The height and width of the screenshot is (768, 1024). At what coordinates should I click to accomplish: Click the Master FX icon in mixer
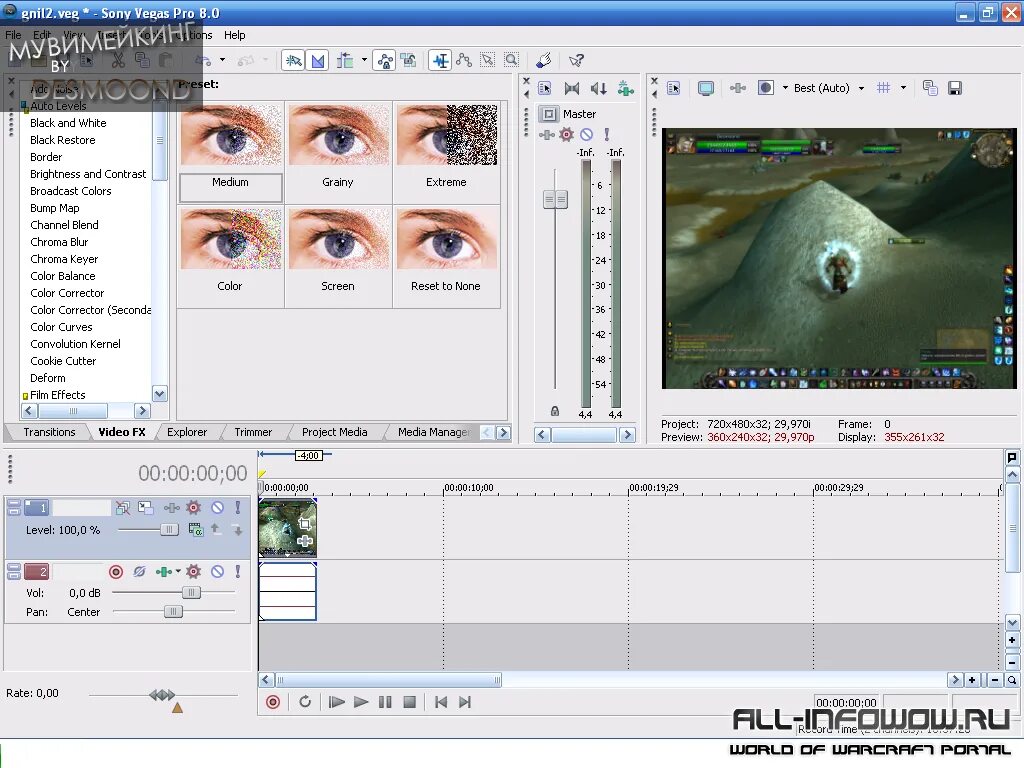pyautogui.click(x=566, y=135)
